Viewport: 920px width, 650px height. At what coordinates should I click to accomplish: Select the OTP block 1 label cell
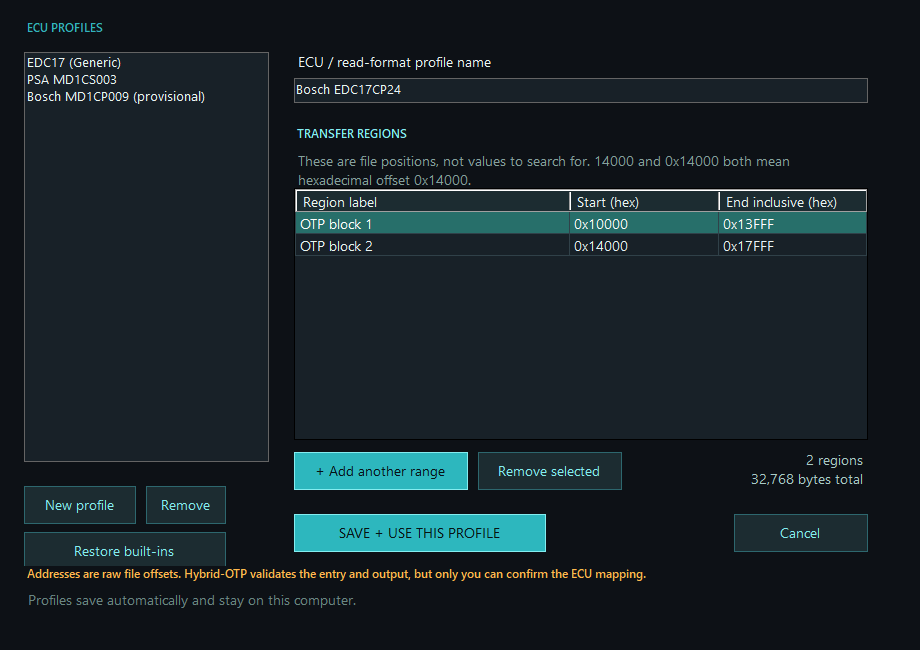(x=432, y=224)
